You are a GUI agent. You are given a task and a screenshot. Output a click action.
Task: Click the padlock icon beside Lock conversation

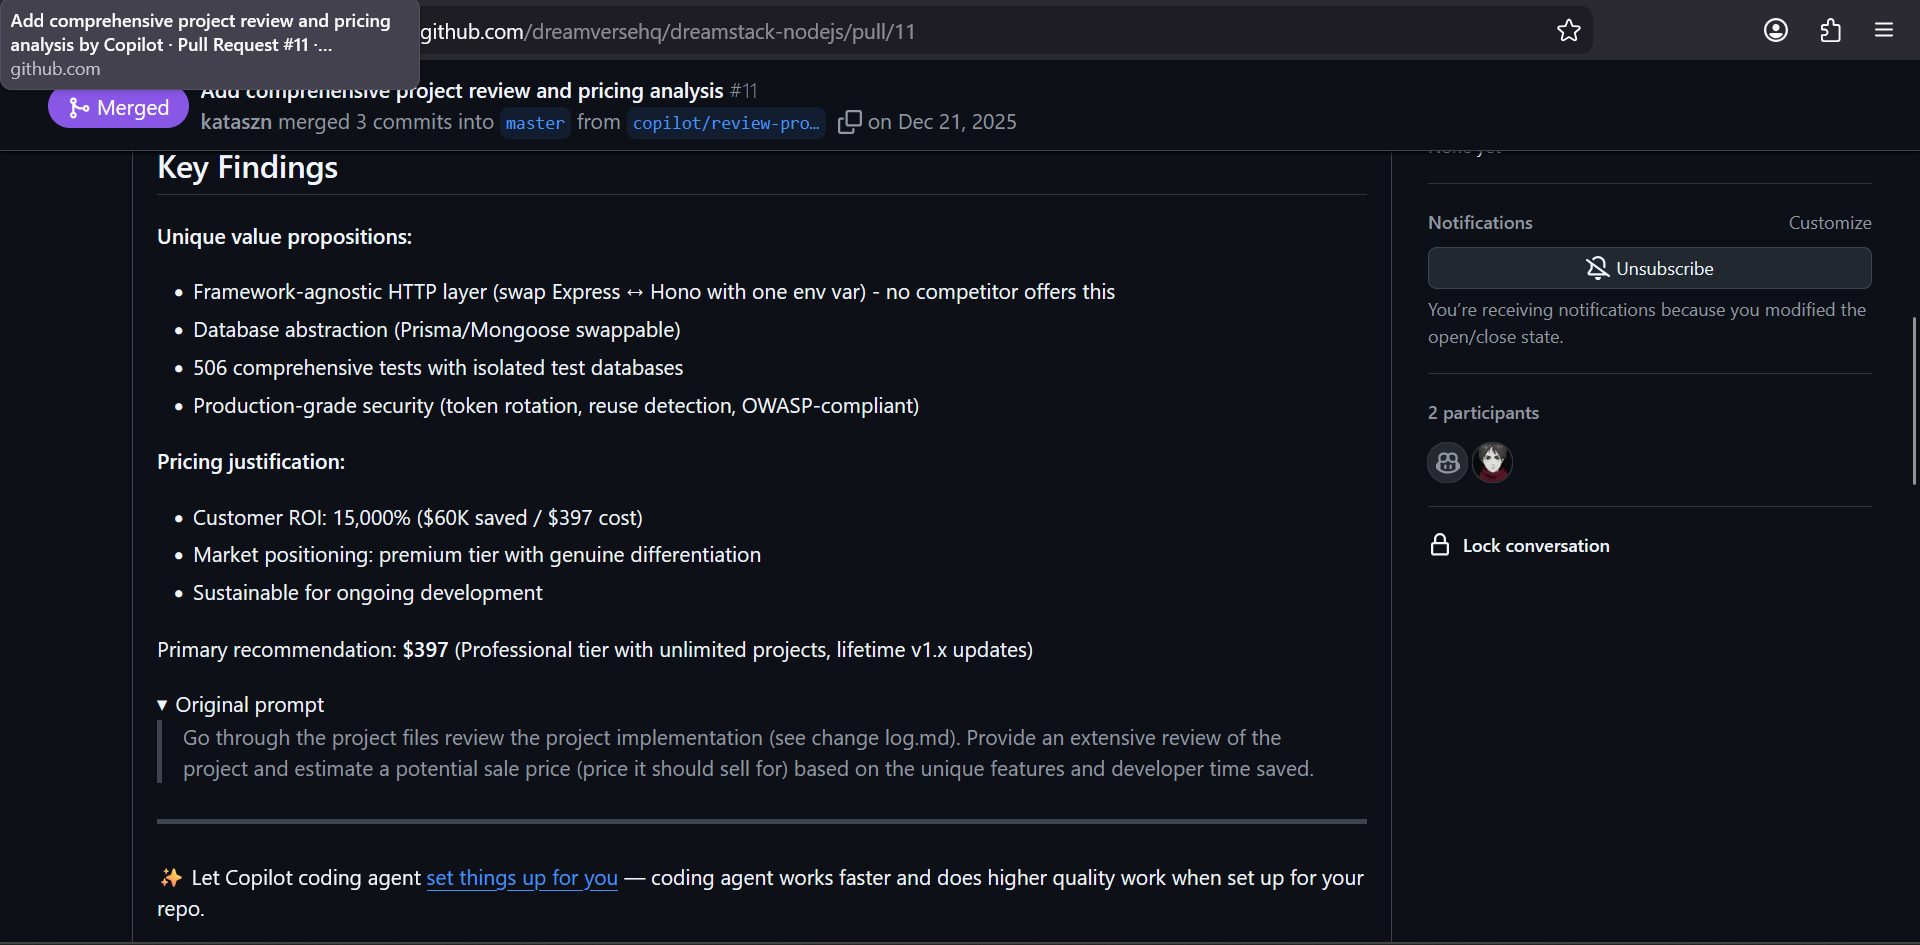click(x=1440, y=545)
